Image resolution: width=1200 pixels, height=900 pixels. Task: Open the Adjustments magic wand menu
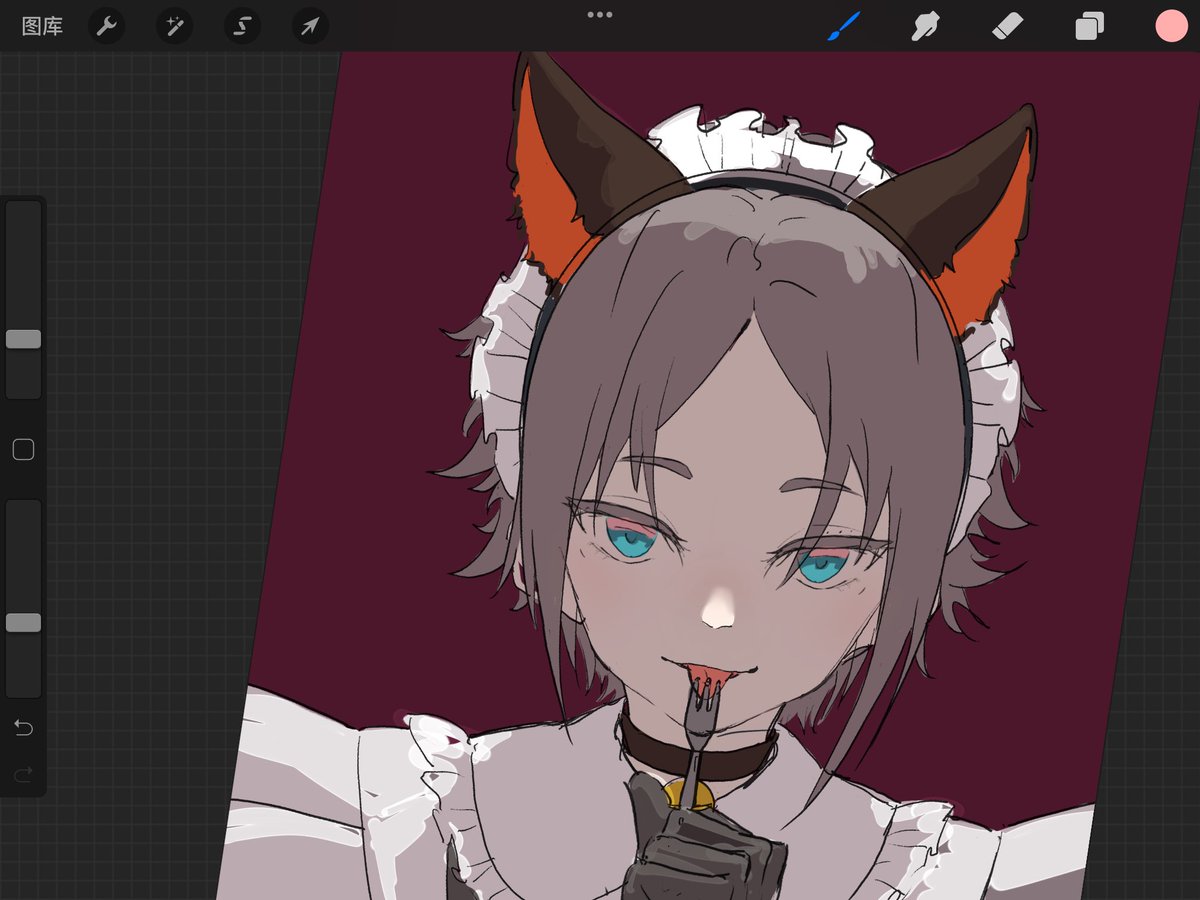174,26
